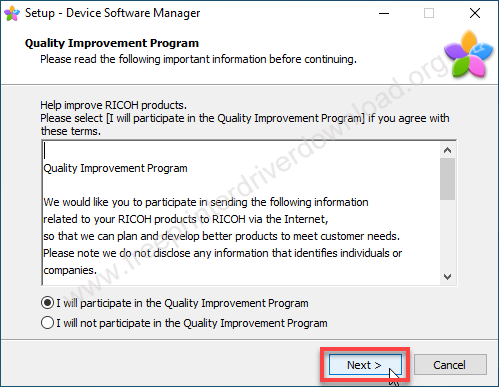Click the "related to your RICOH products" line

[186, 219]
